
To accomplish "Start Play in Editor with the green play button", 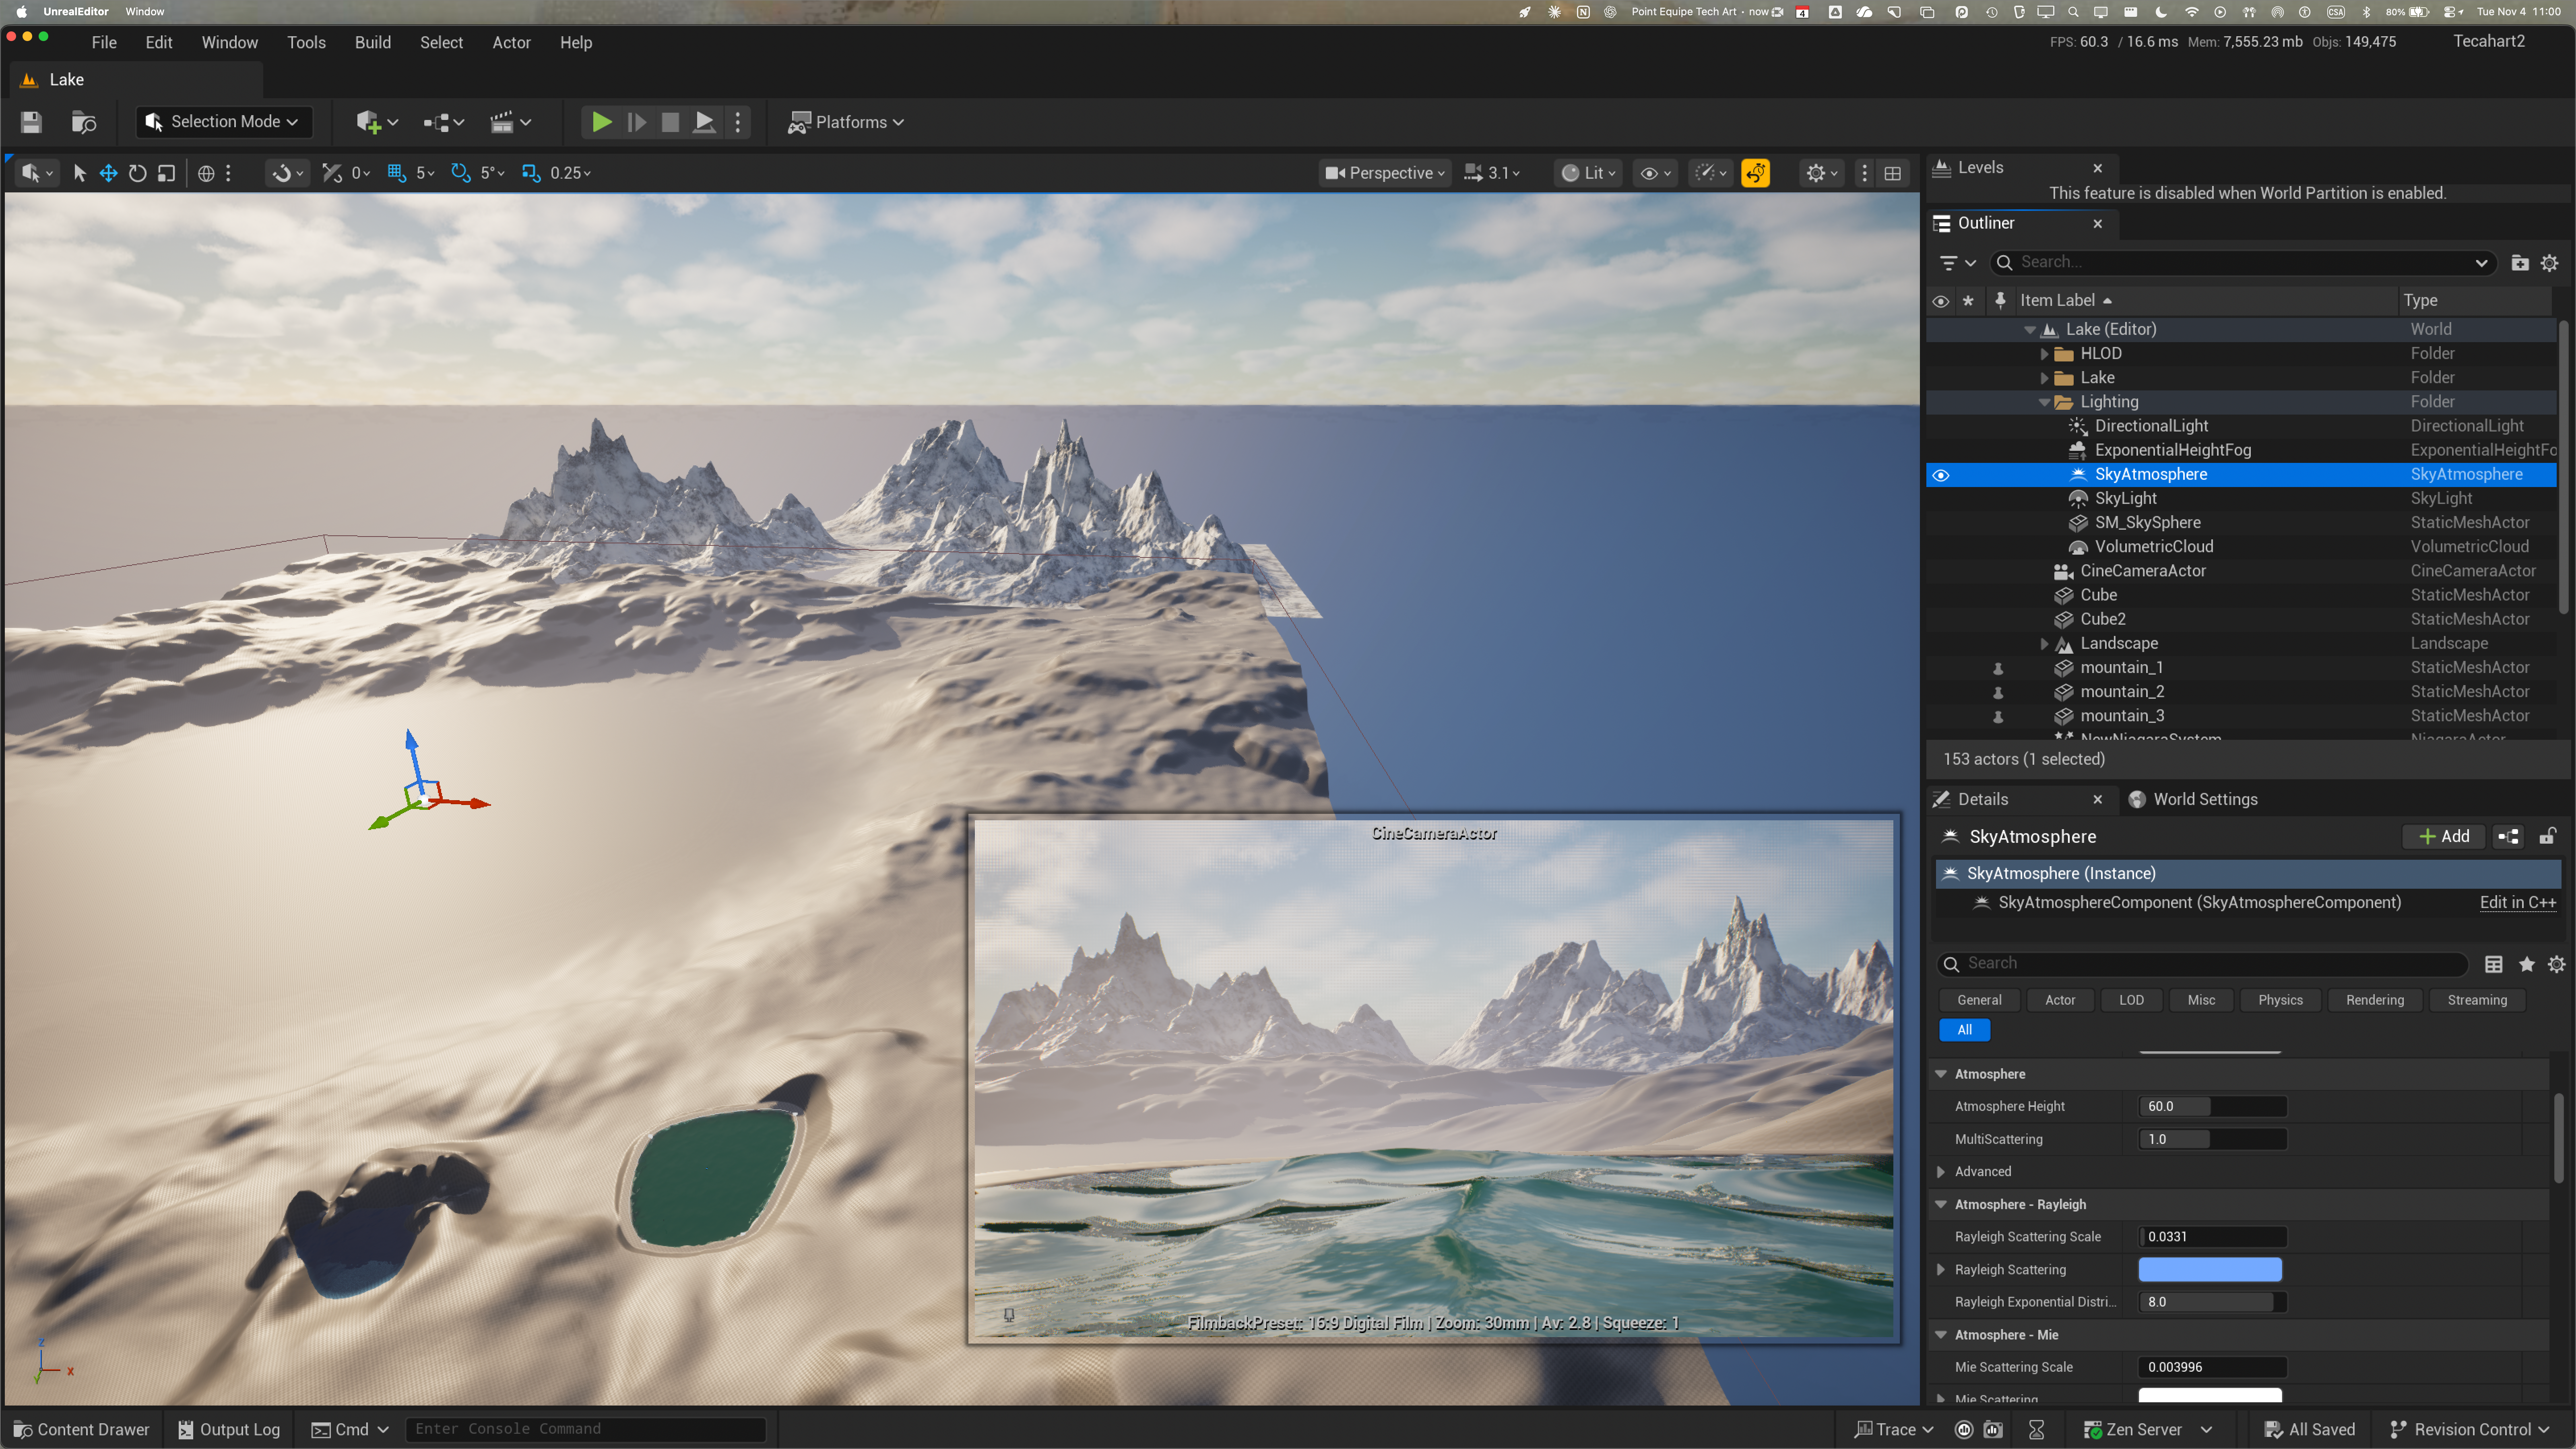I will [601, 122].
